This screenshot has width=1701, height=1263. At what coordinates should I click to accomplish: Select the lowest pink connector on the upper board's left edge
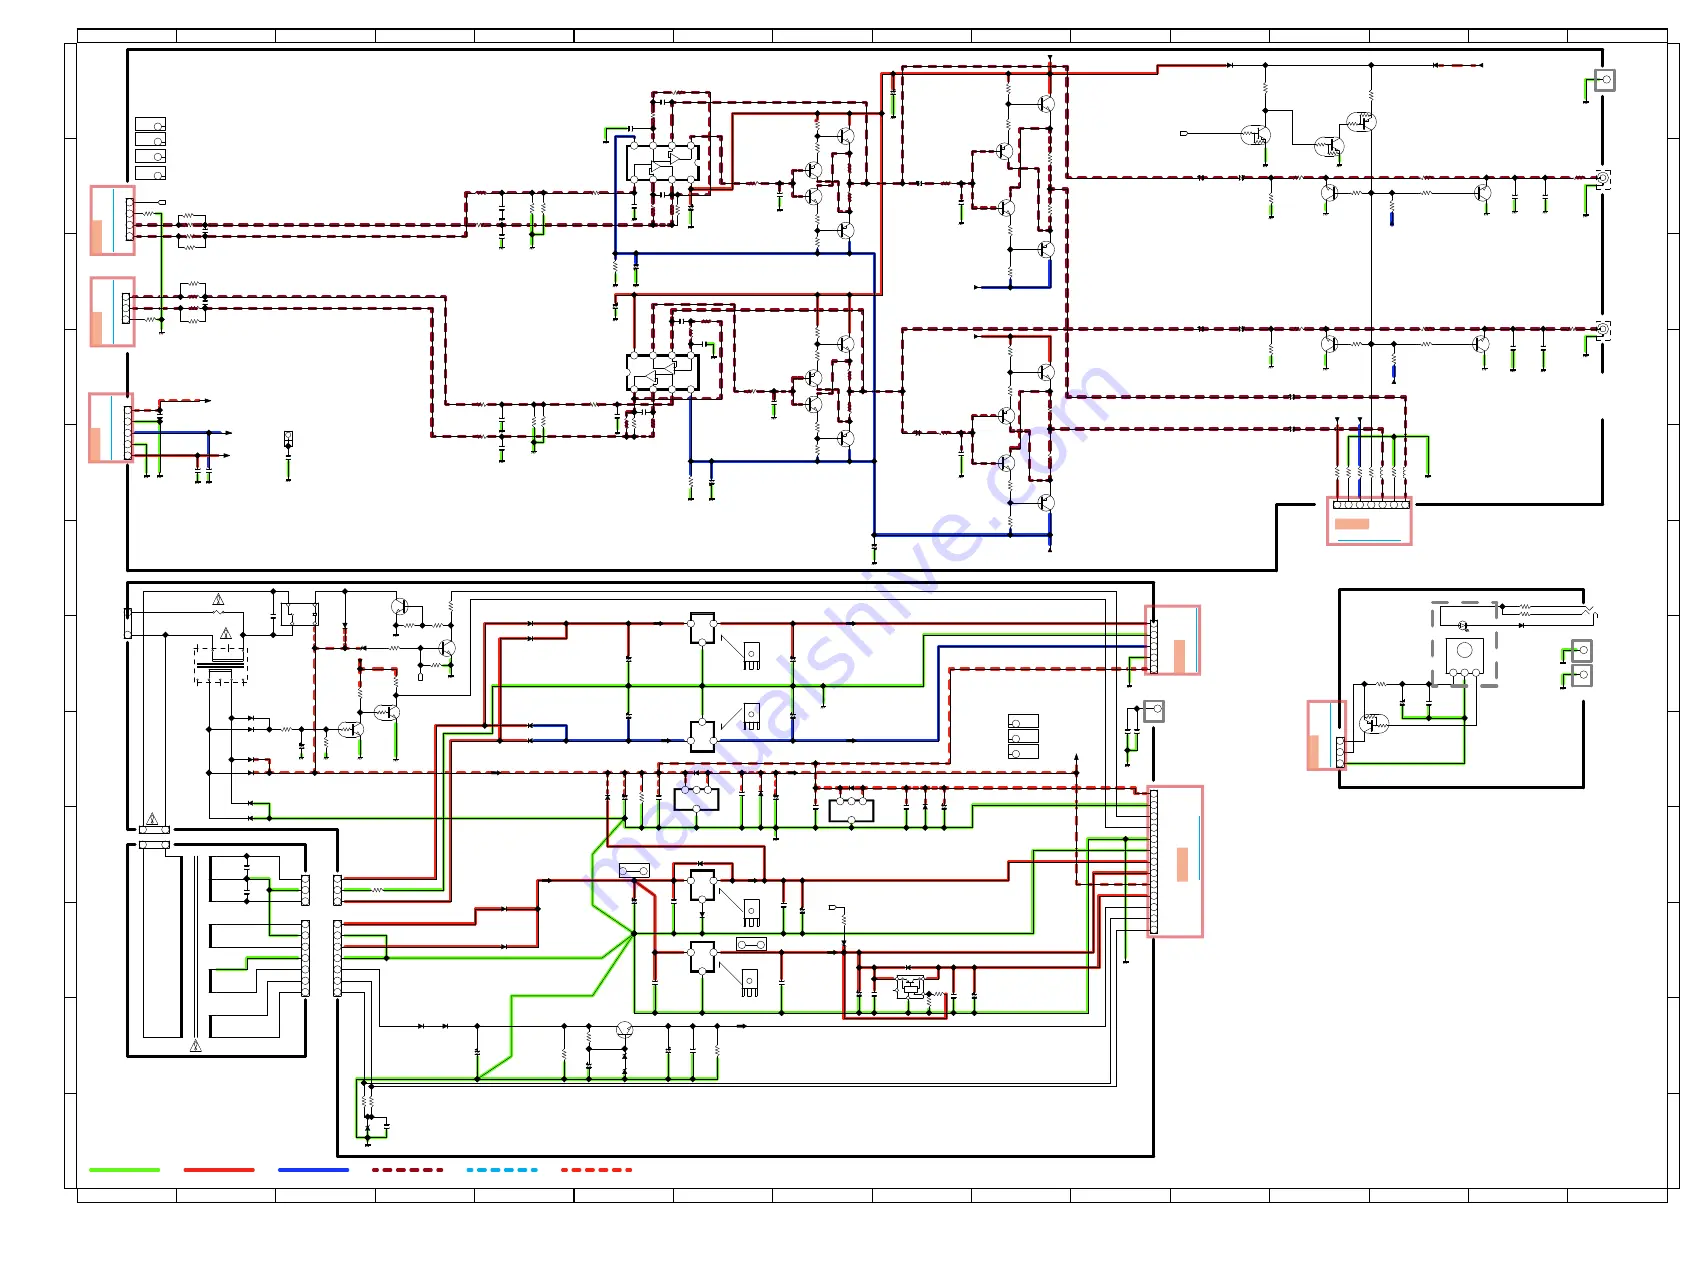click(x=111, y=427)
